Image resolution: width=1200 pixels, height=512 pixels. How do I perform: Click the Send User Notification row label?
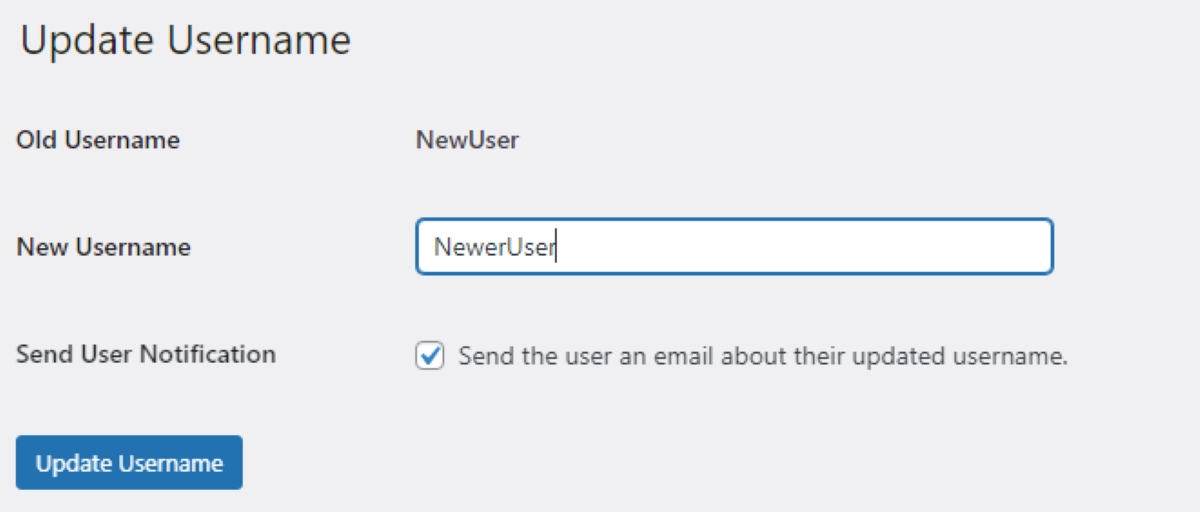click(146, 354)
